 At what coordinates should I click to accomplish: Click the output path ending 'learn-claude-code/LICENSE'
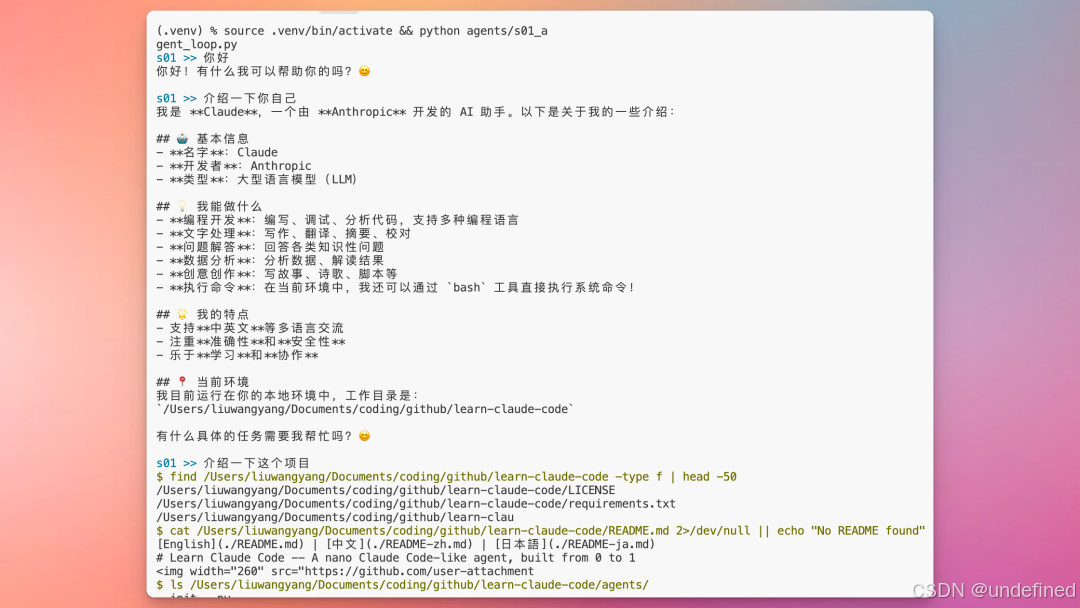386,490
